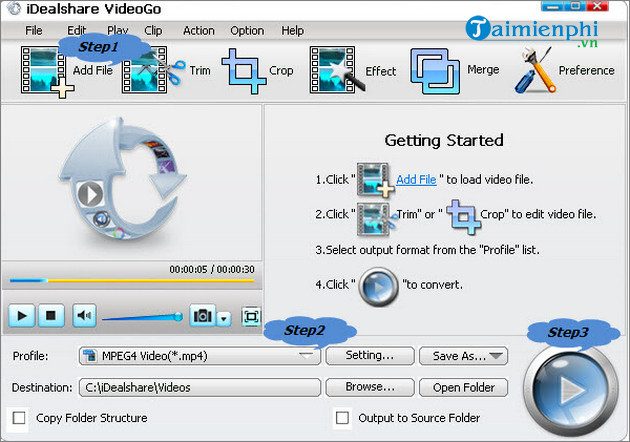Viewport: 630px width, 442px height.
Task: Click the Add File toolbar icon
Action: pos(45,71)
